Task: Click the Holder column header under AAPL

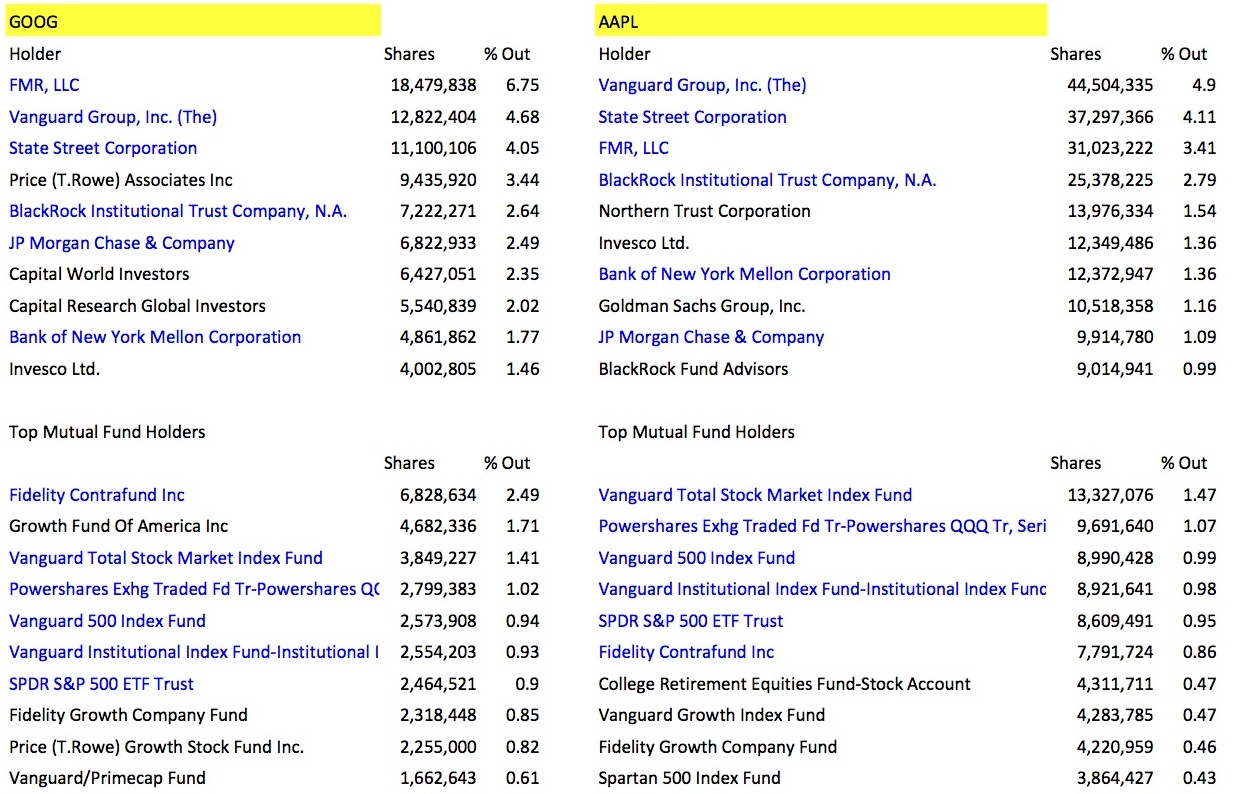Action: click(624, 54)
